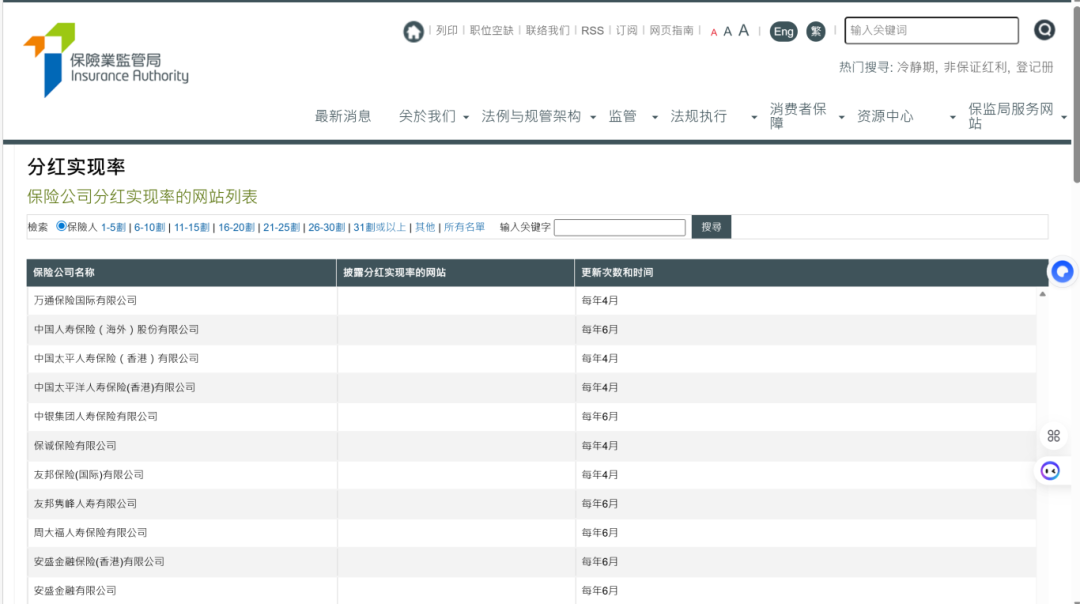Select the smallest font size A
This screenshot has width=1080, height=604.
[x=714, y=33]
